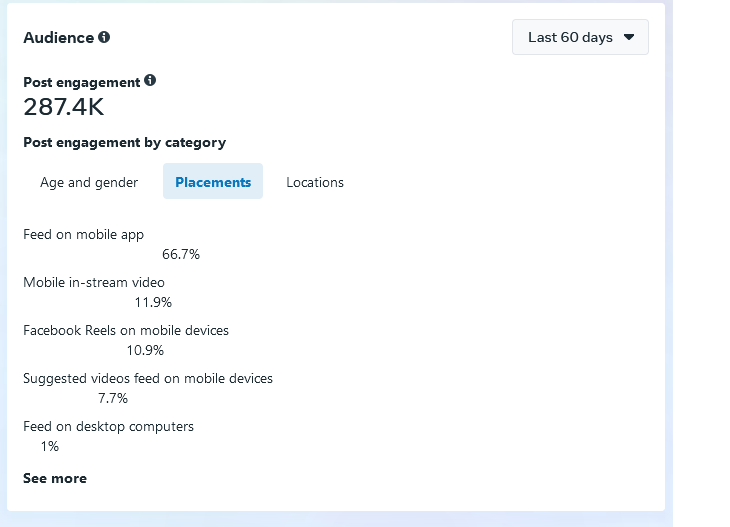The width and height of the screenshot is (730, 527).
Task: Open the Last 60 days dropdown
Action: [580, 37]
